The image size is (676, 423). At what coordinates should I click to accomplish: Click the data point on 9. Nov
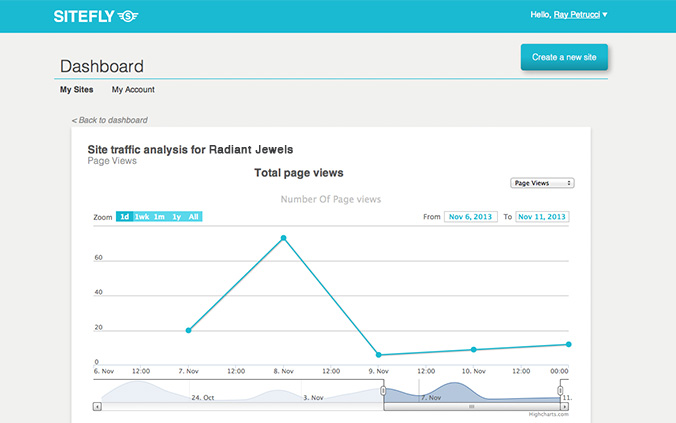click(379, 355)
